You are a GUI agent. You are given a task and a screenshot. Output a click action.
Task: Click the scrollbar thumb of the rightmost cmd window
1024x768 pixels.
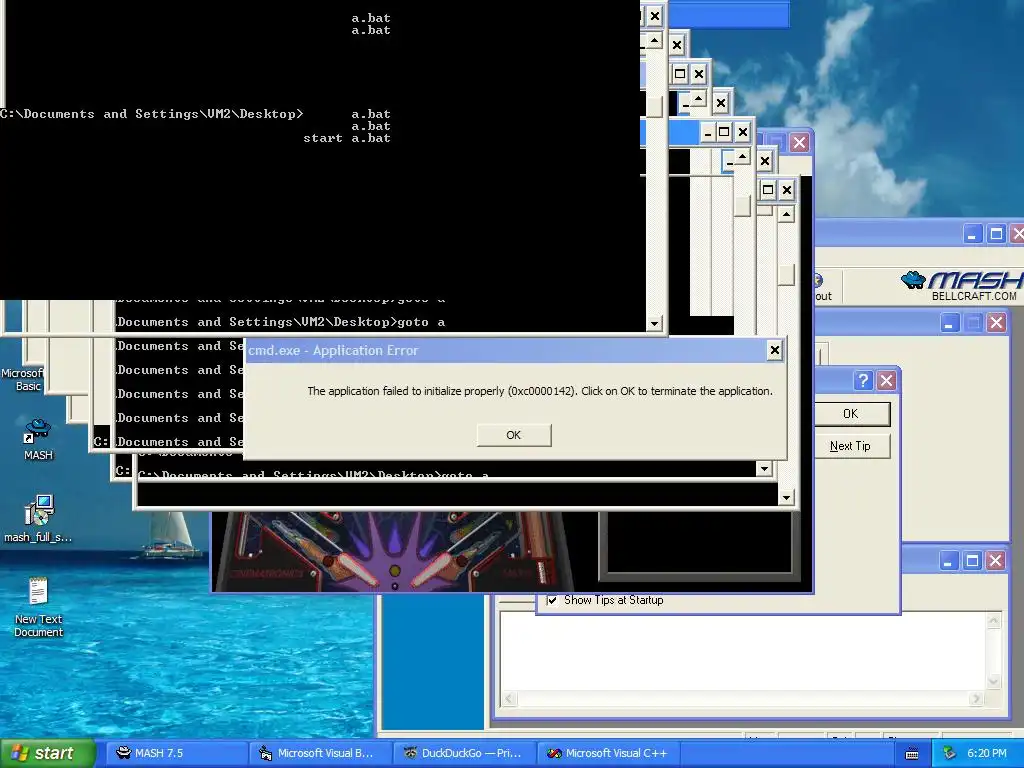tap(786, 274)
